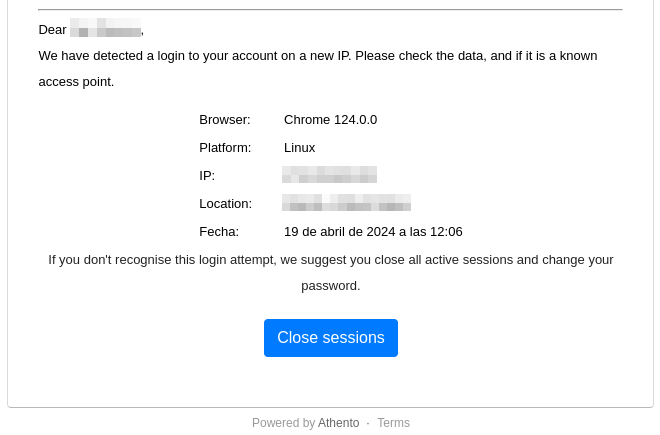The image size is (660, 435).
Task: Click the Fecha: label
Action: (219, 232)
